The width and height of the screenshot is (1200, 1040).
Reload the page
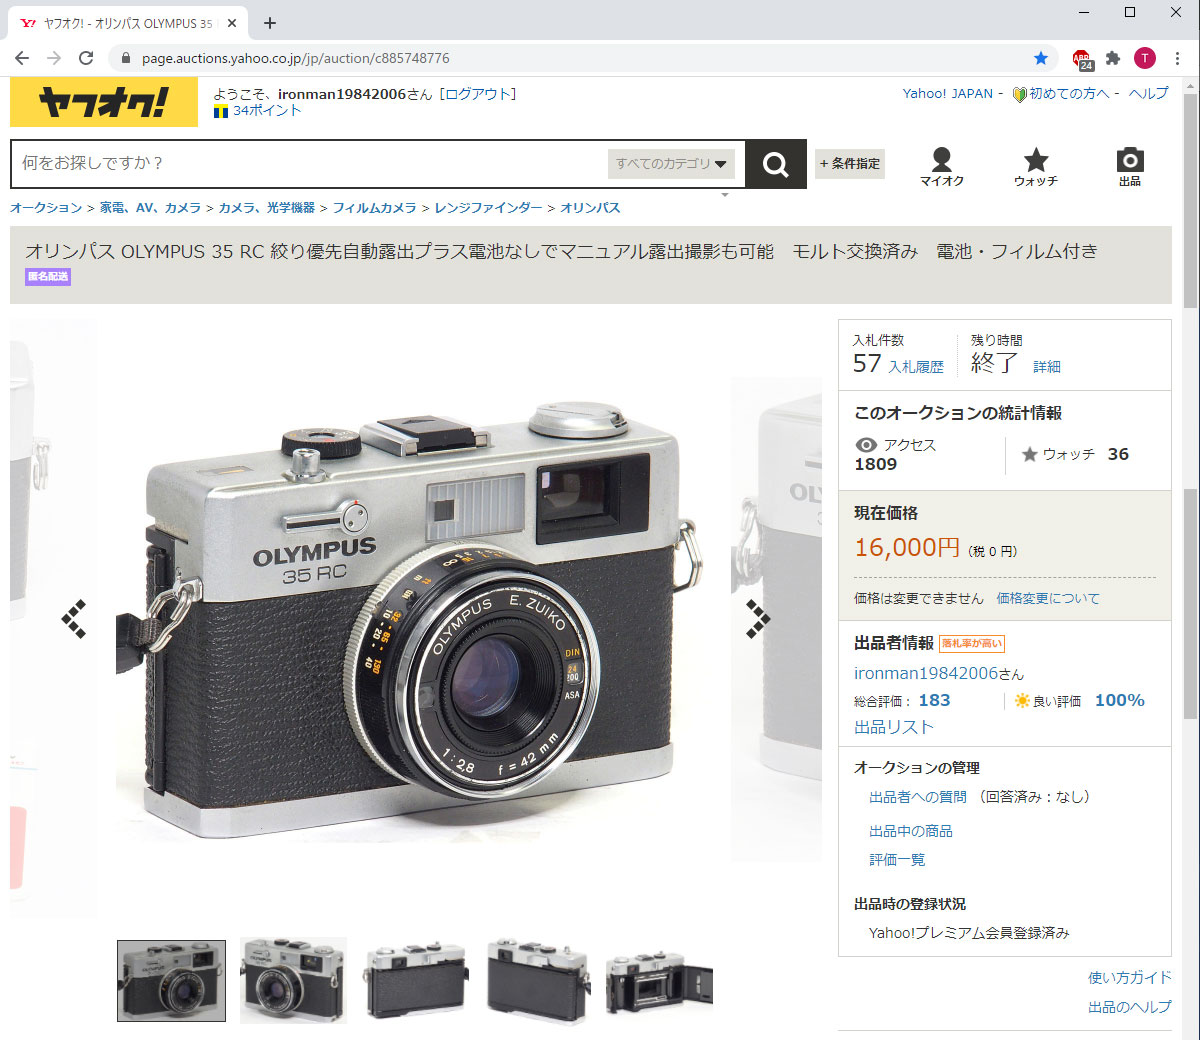[x=86, y=58]
